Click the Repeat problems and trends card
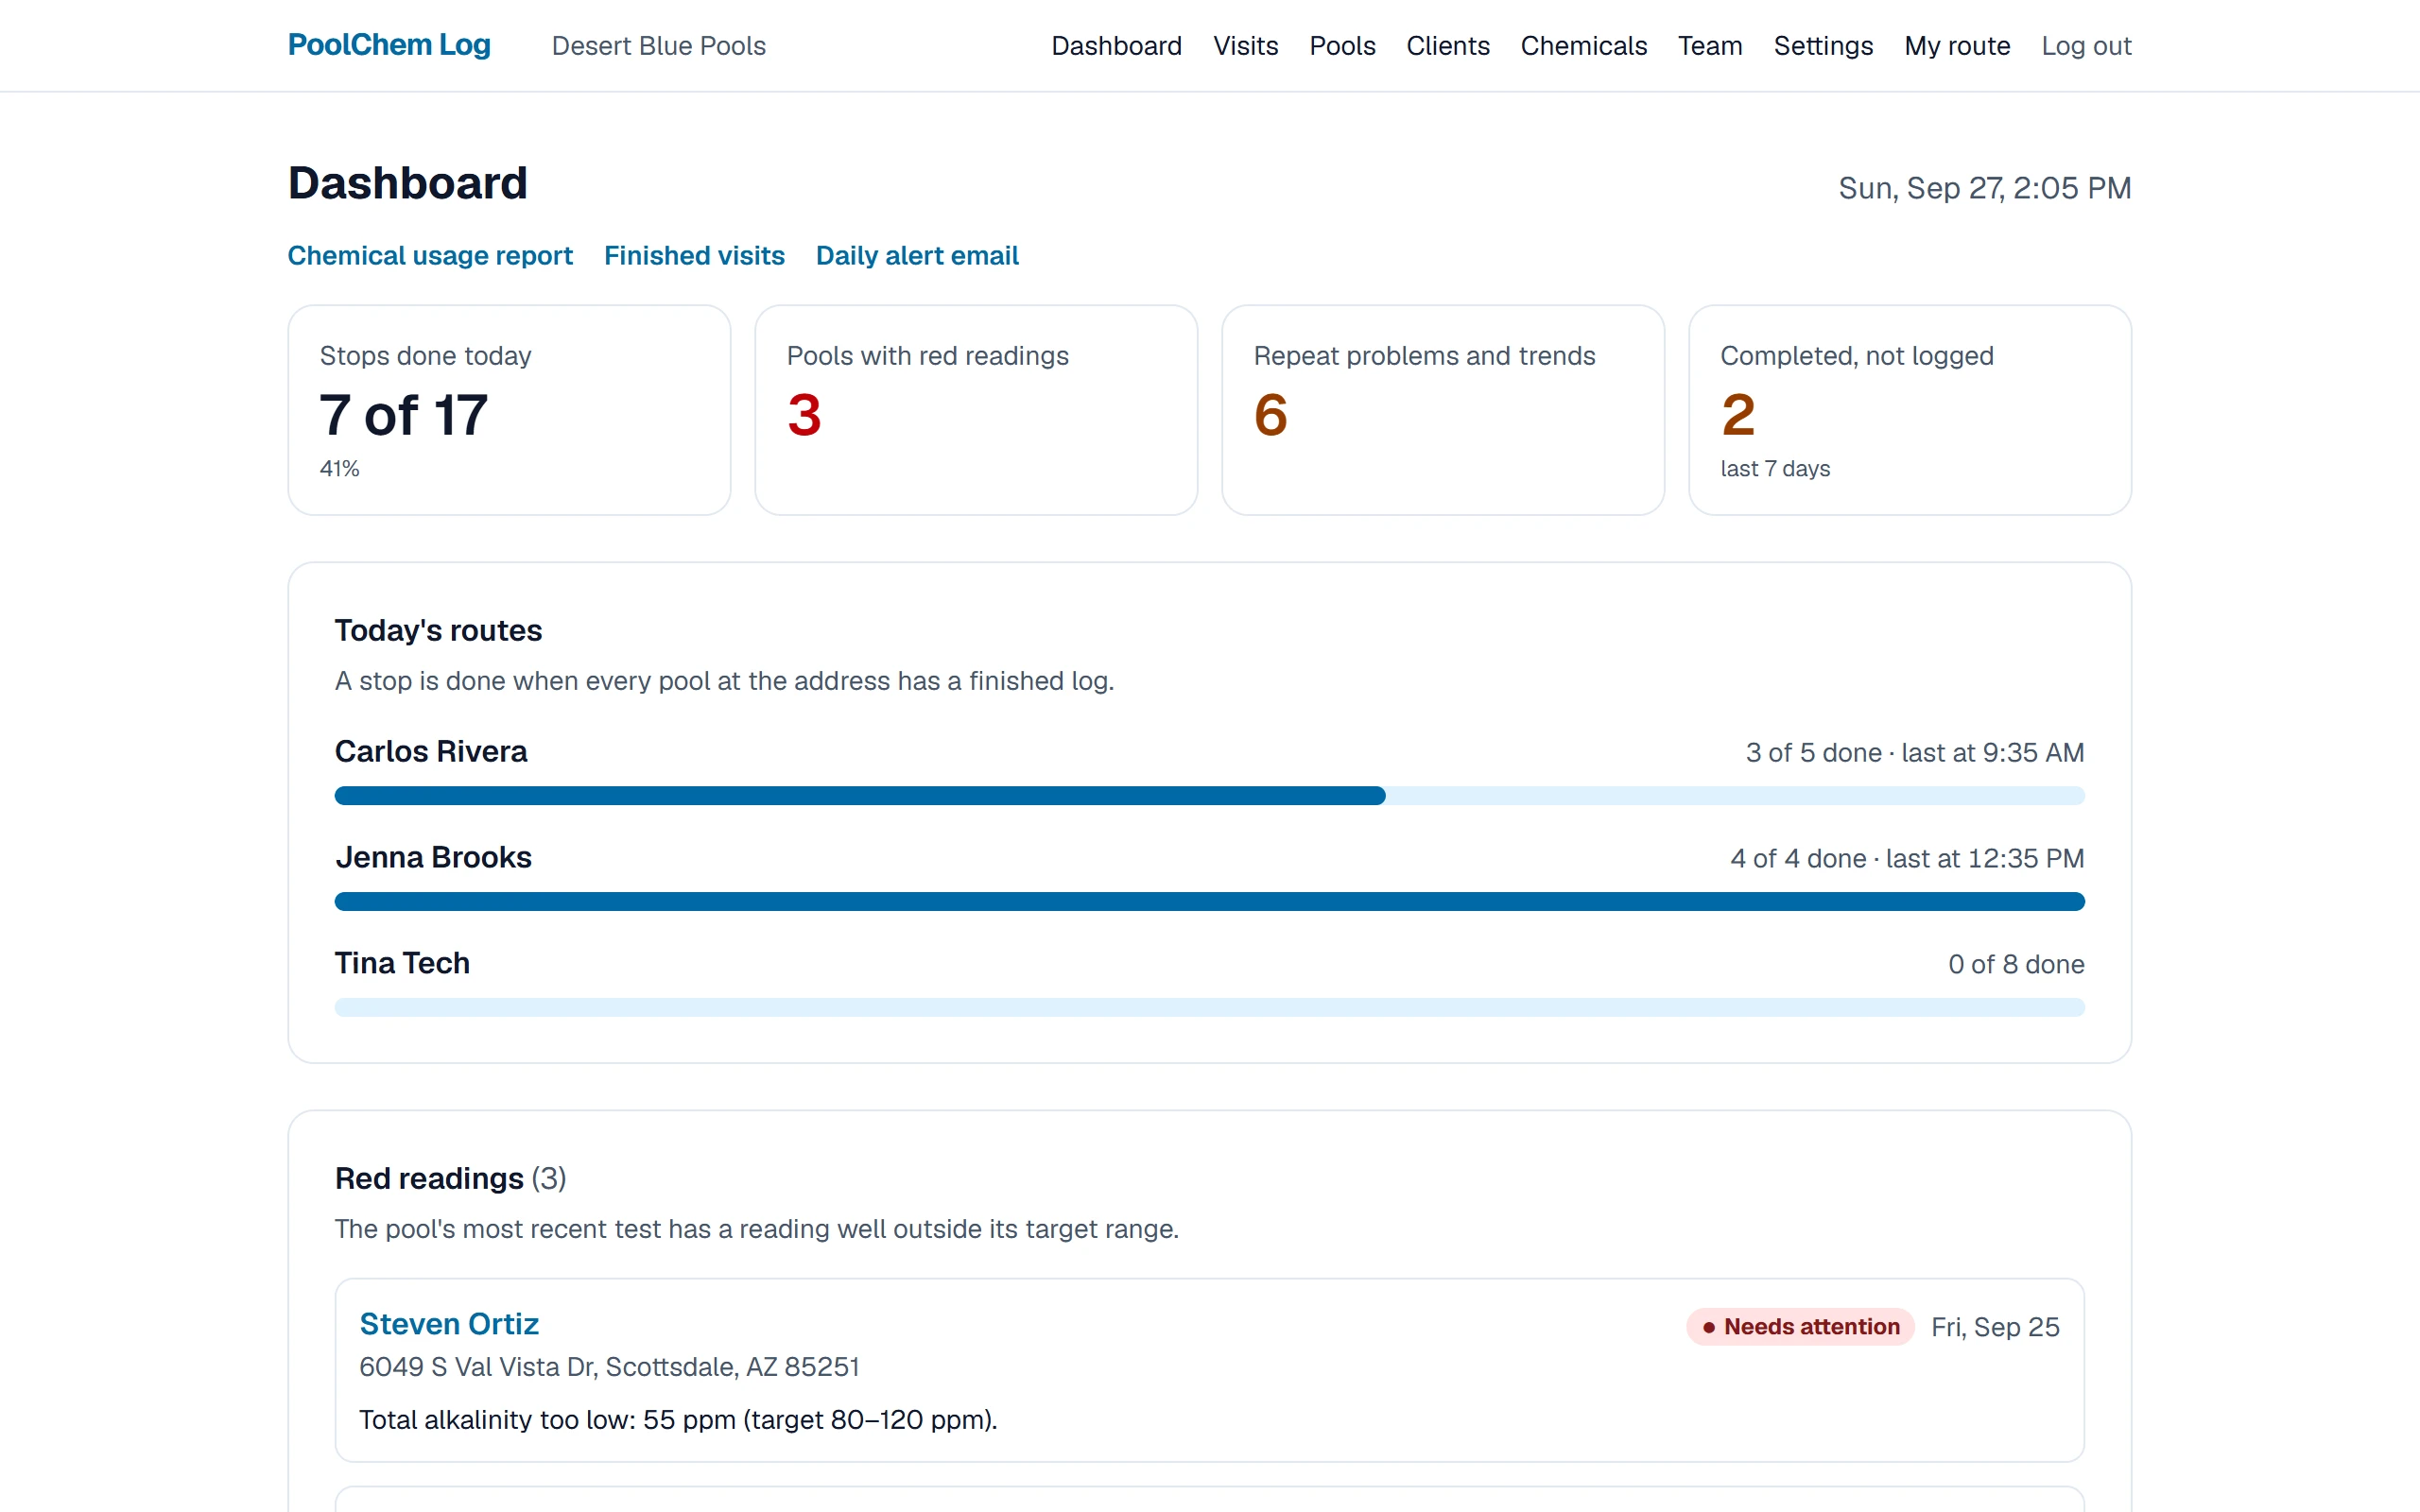 click(1443, 410)
